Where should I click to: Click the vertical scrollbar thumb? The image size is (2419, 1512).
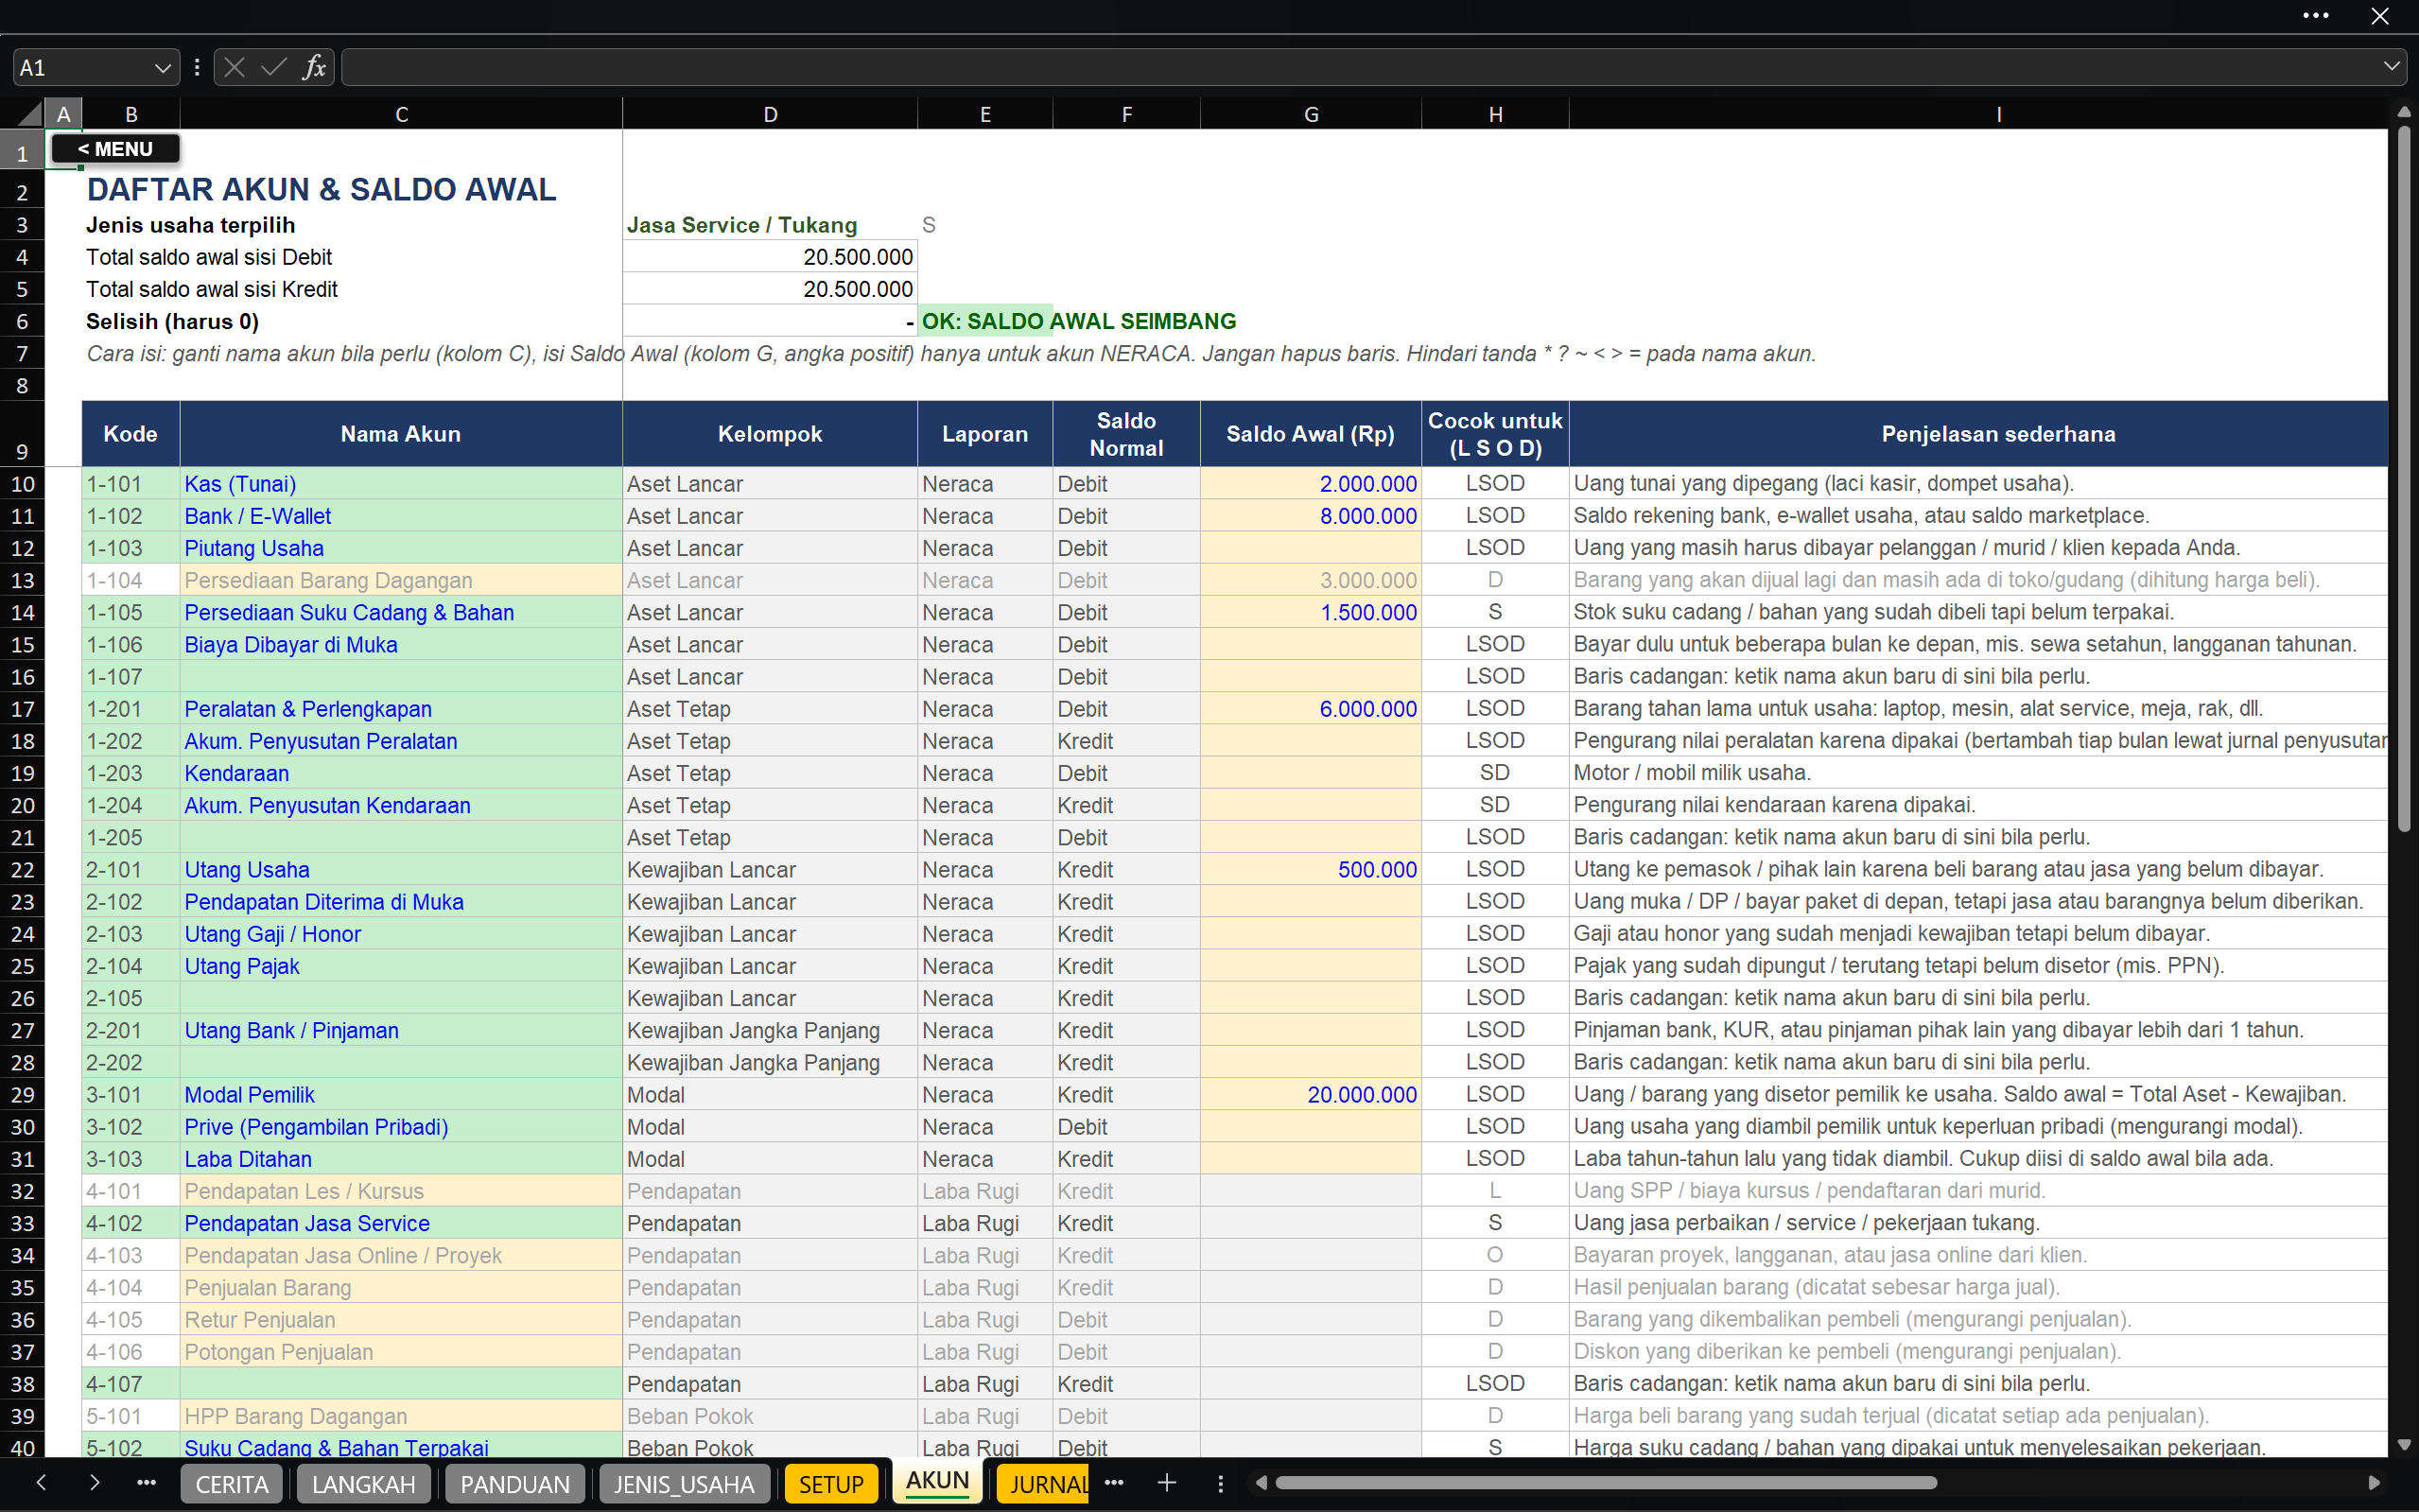click(x=2404, y=478)
